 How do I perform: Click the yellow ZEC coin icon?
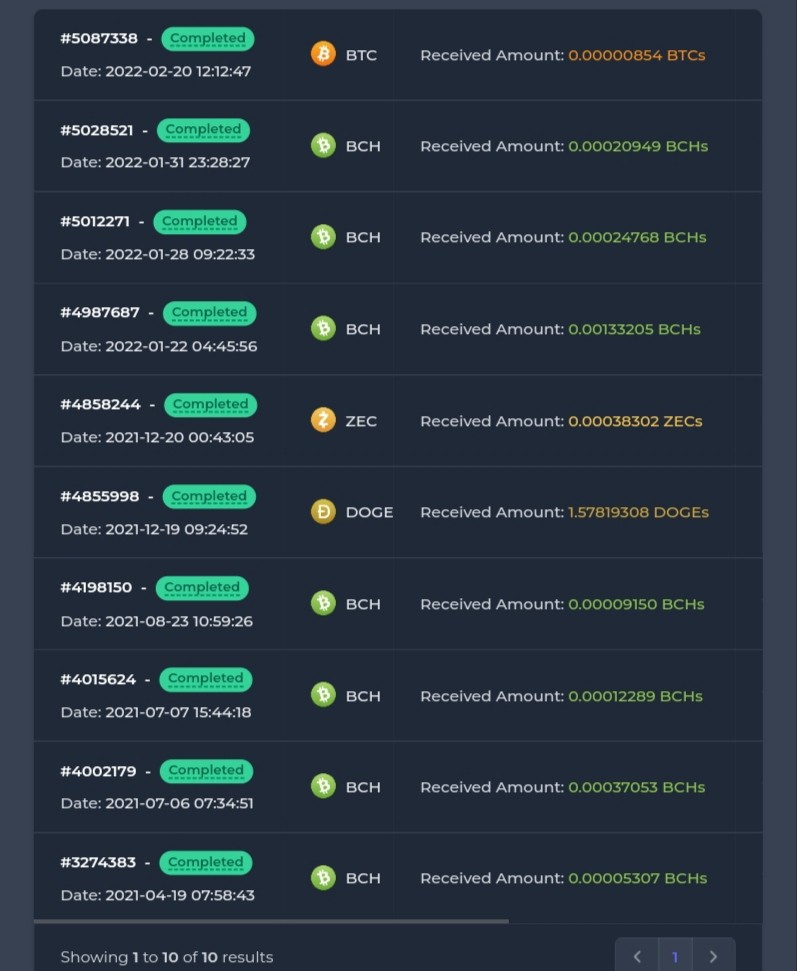point(323,420)
